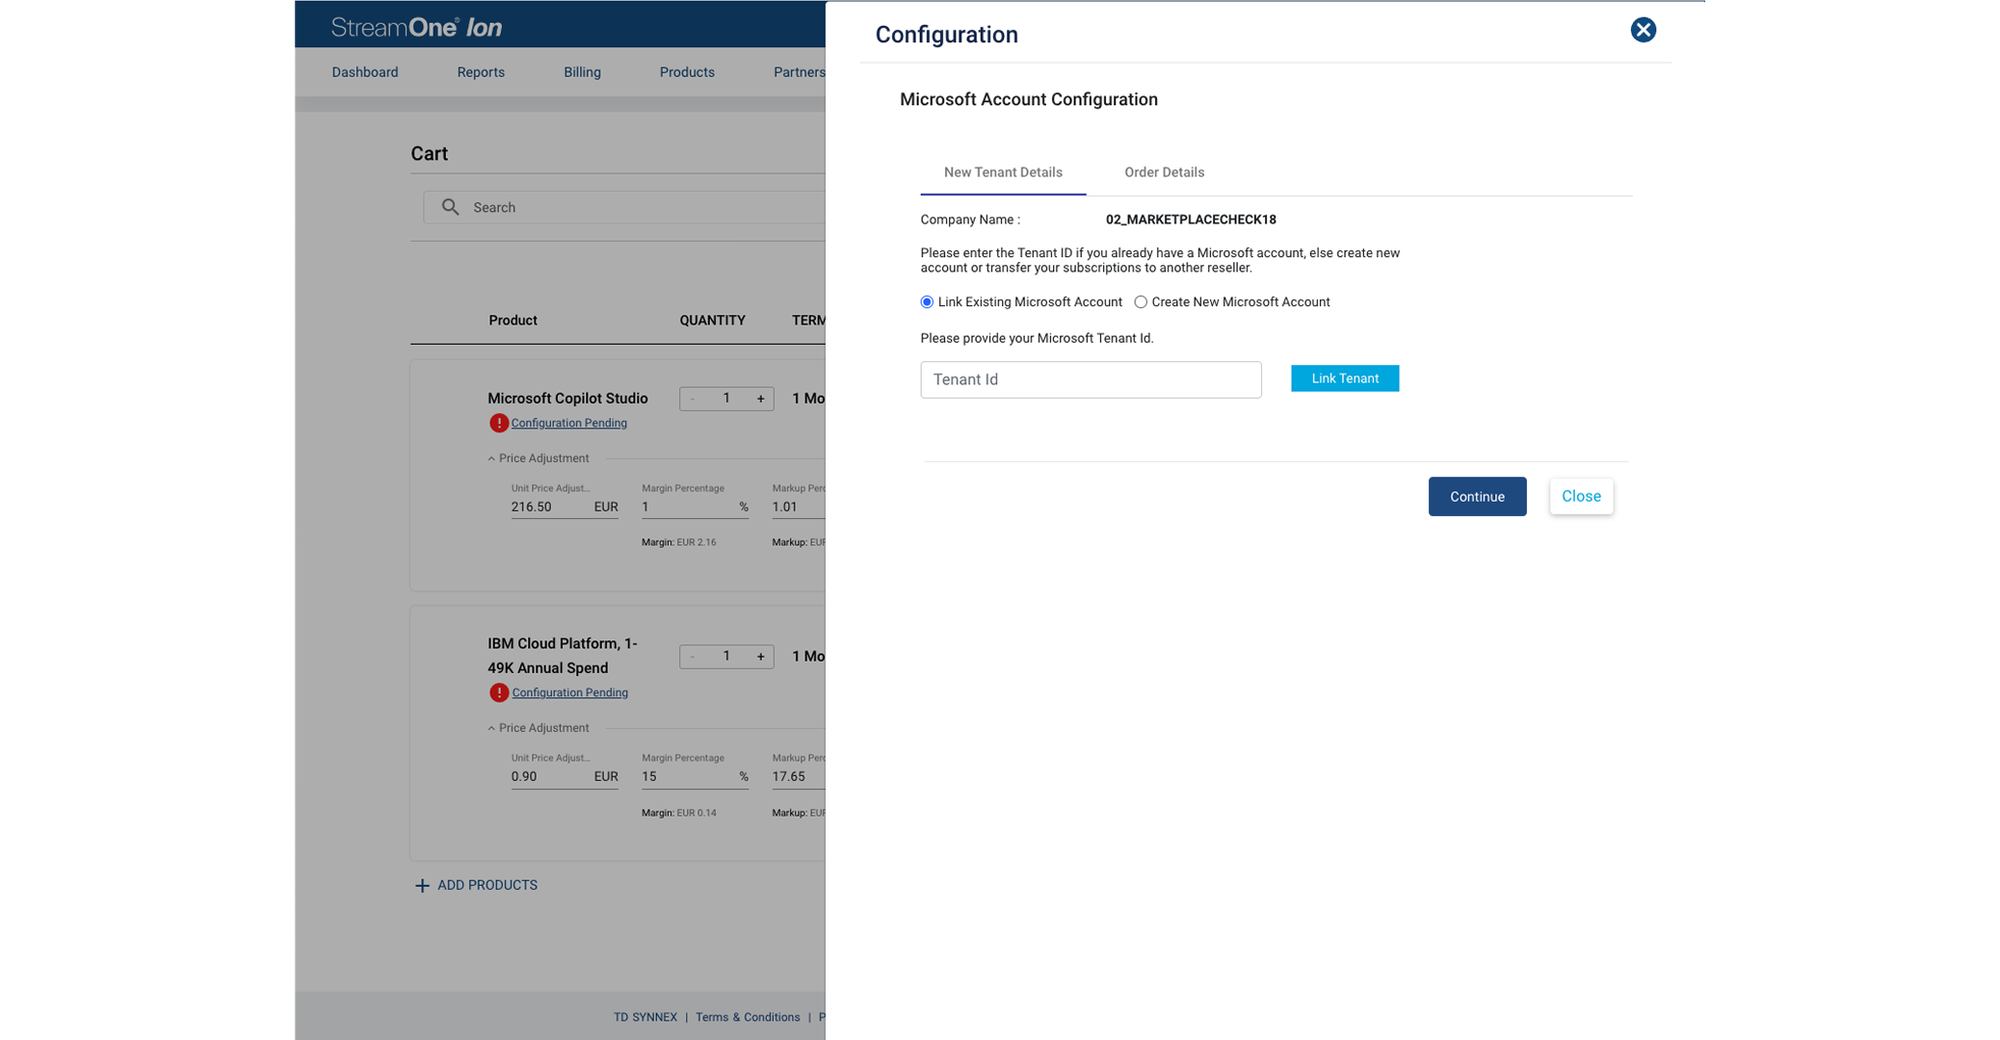Click the Product column header
The width and height of the screenshot is (2000, 1040).
pyautogui.click(x=513, y=320)
